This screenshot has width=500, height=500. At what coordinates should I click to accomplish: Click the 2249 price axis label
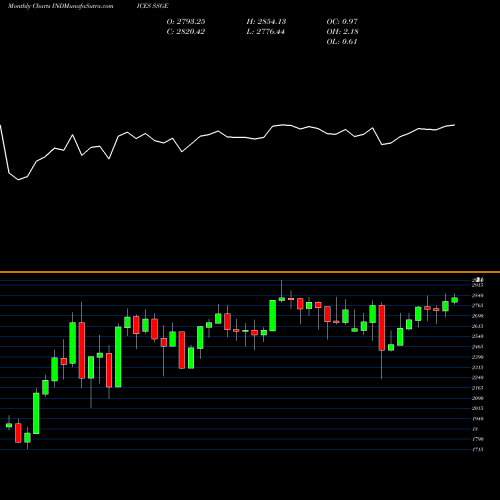click(477, 378)
